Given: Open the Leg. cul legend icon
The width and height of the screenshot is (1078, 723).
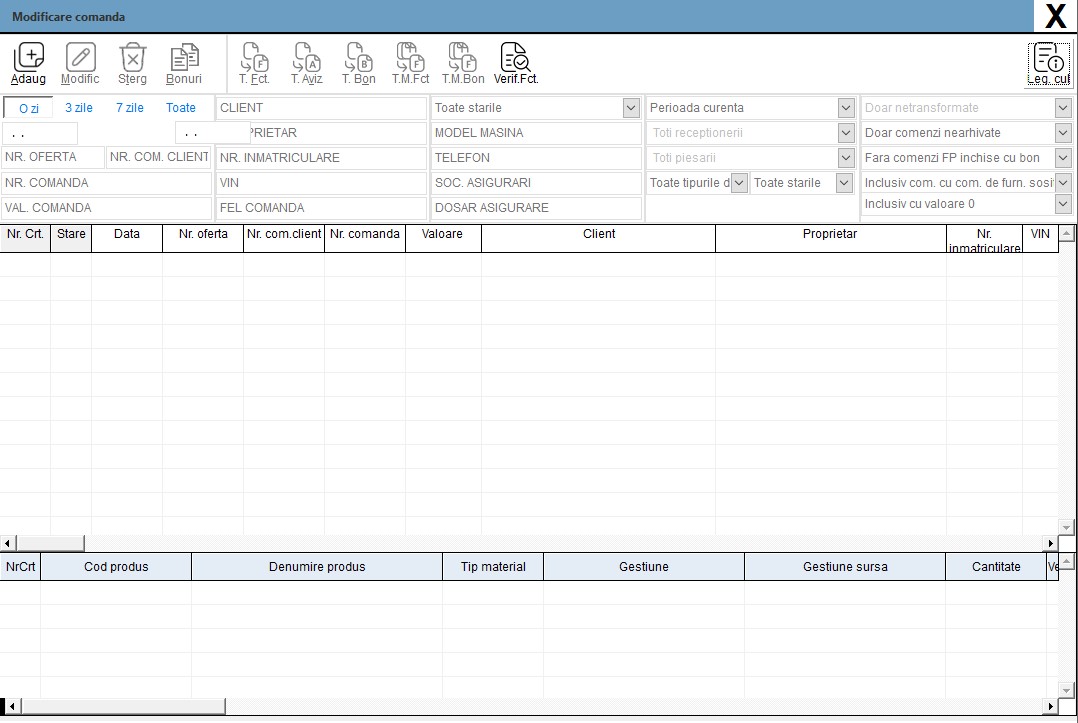Looking at the screenshot, I should (1048, 63).
